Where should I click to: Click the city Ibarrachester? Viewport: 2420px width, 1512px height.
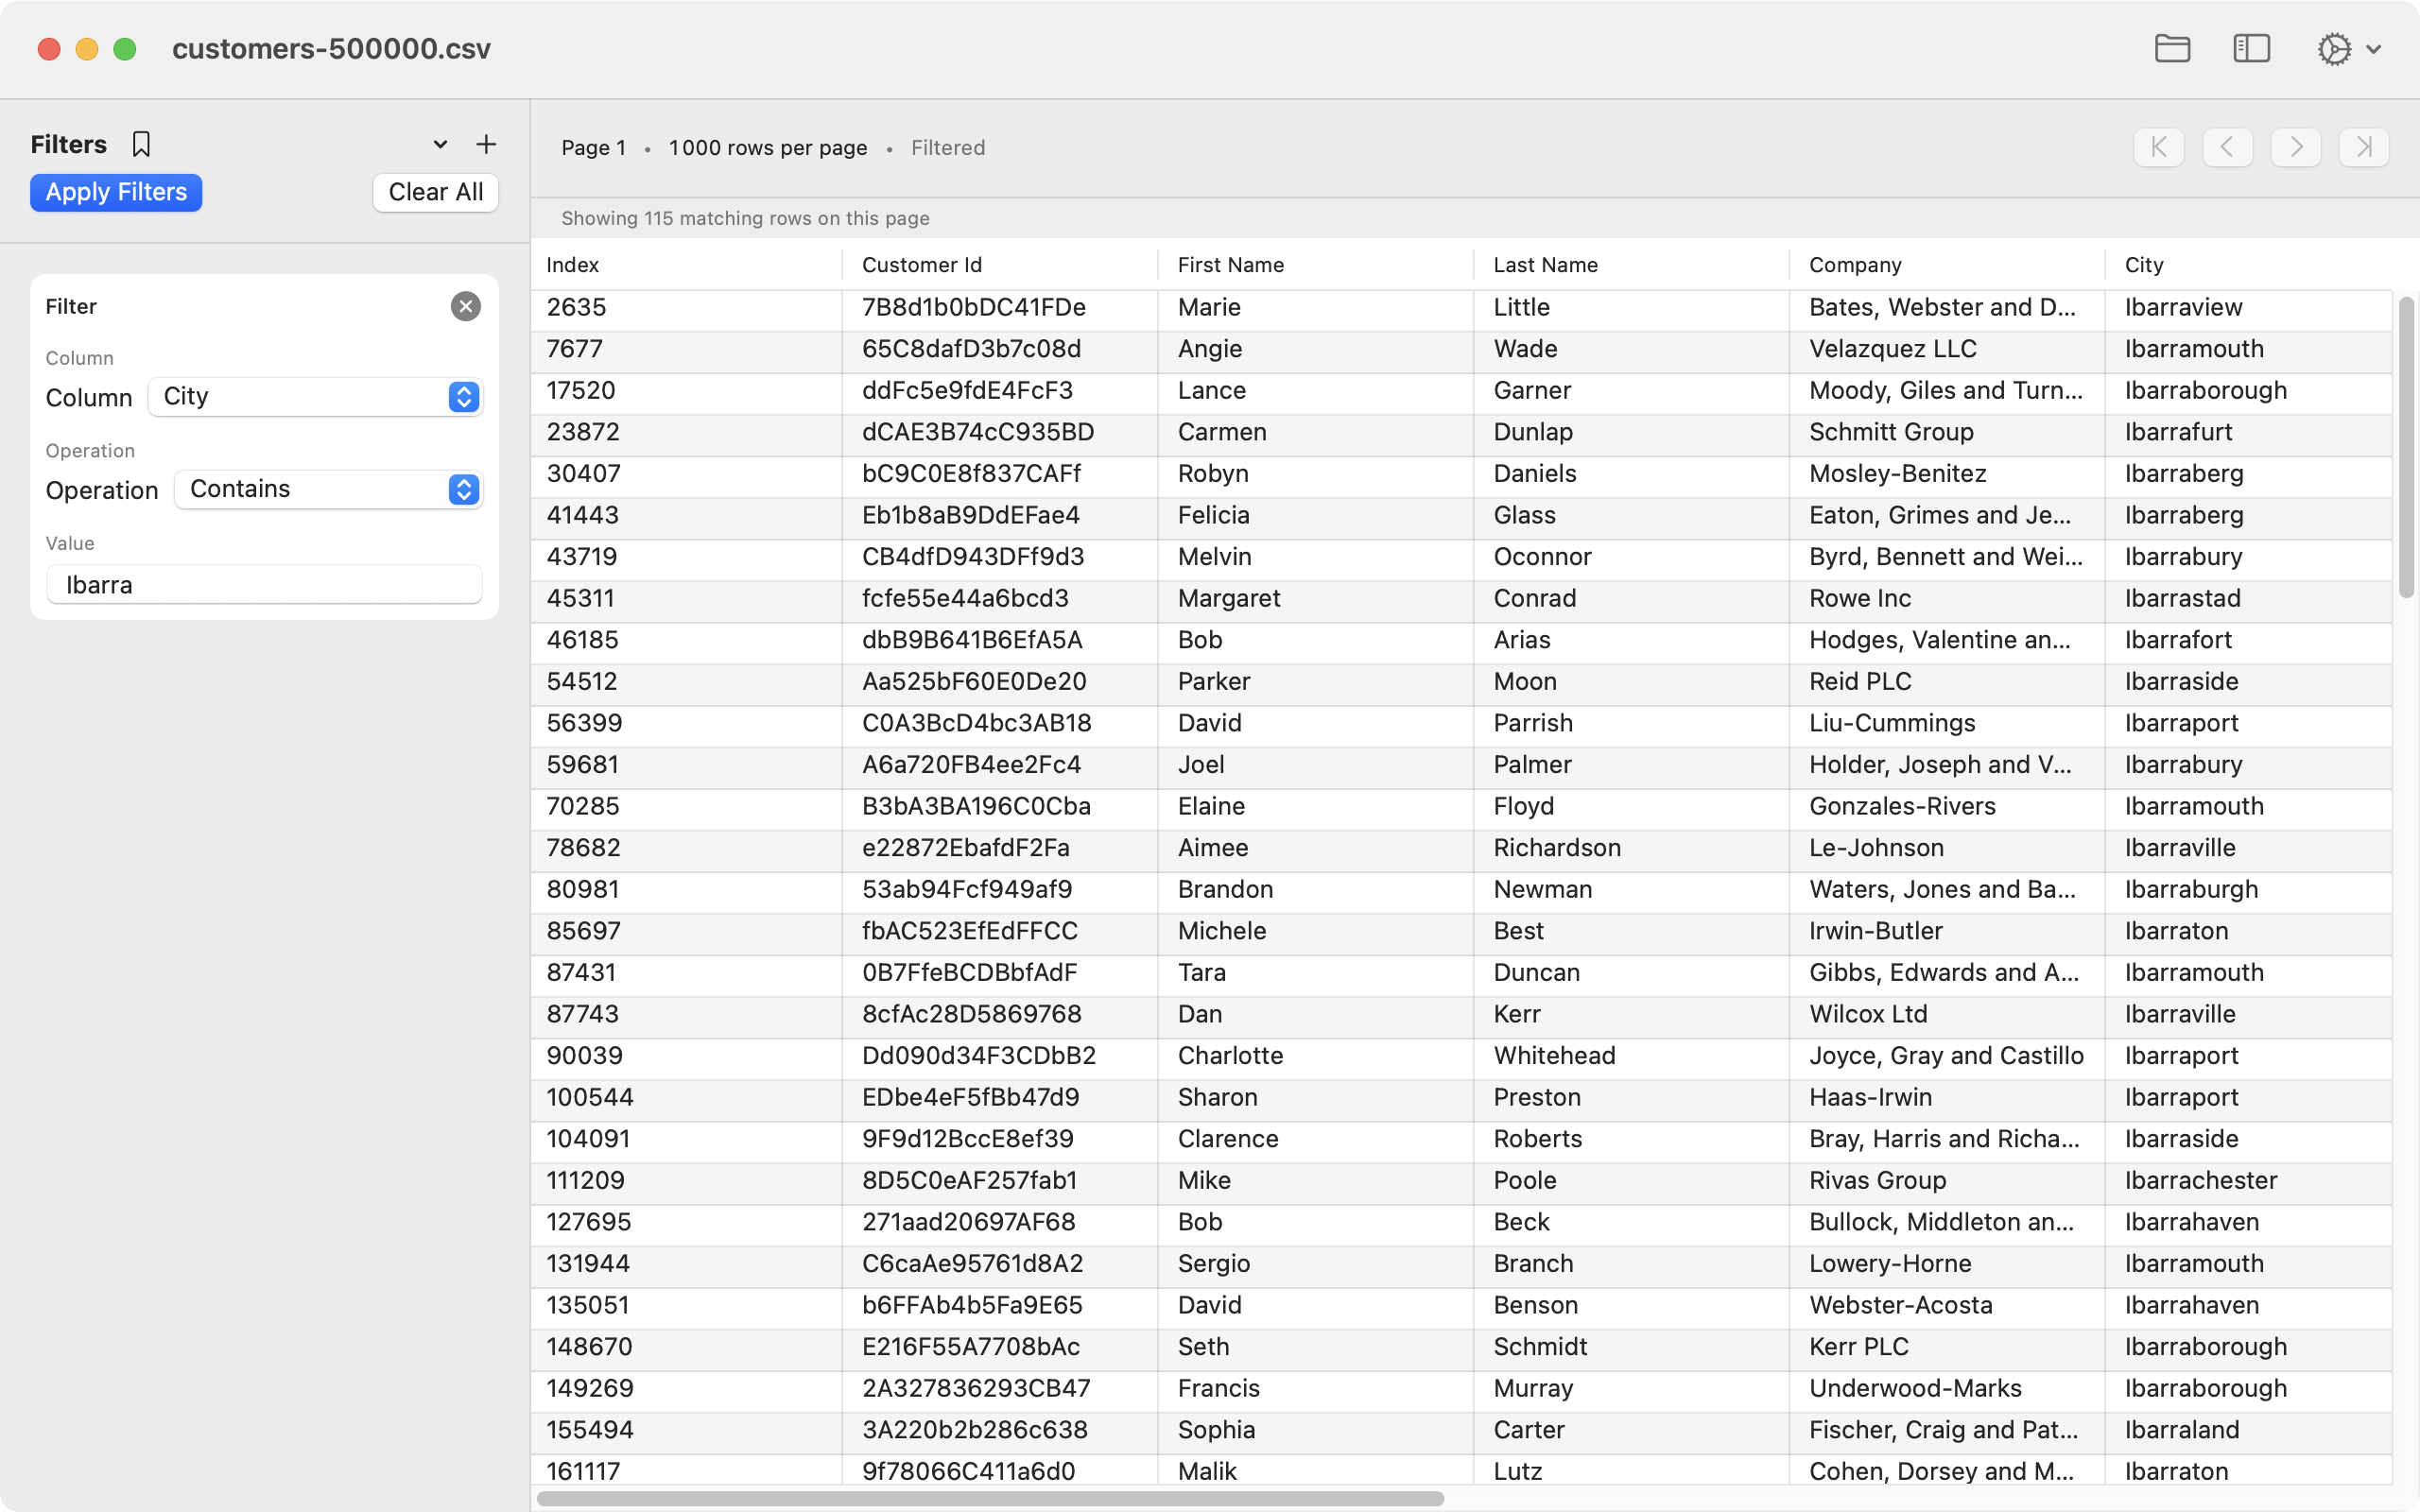point(2200,1180)
